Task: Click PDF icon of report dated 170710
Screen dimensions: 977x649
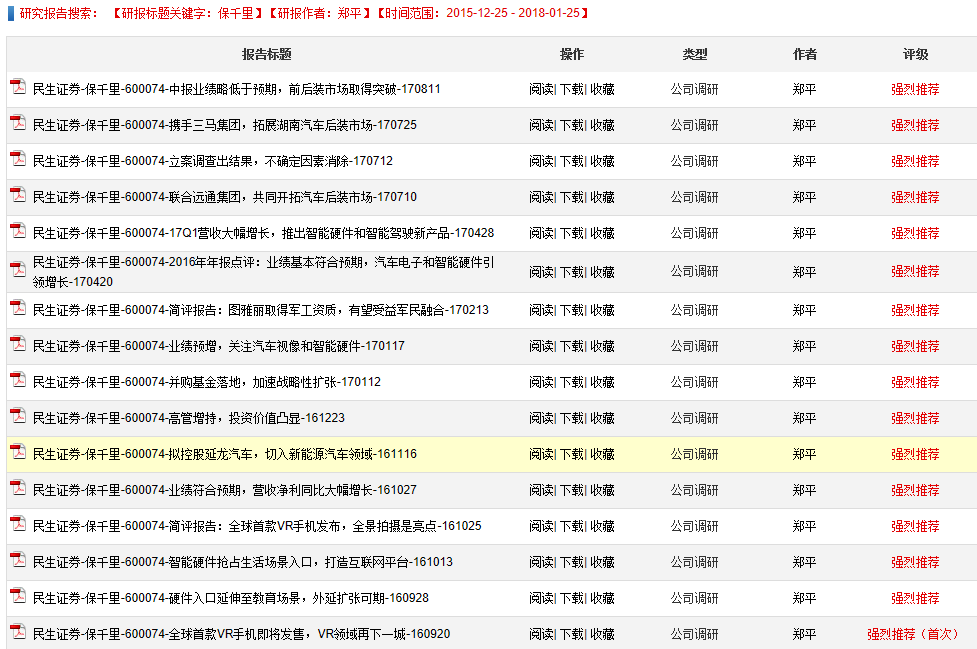Action: point(18,195)
